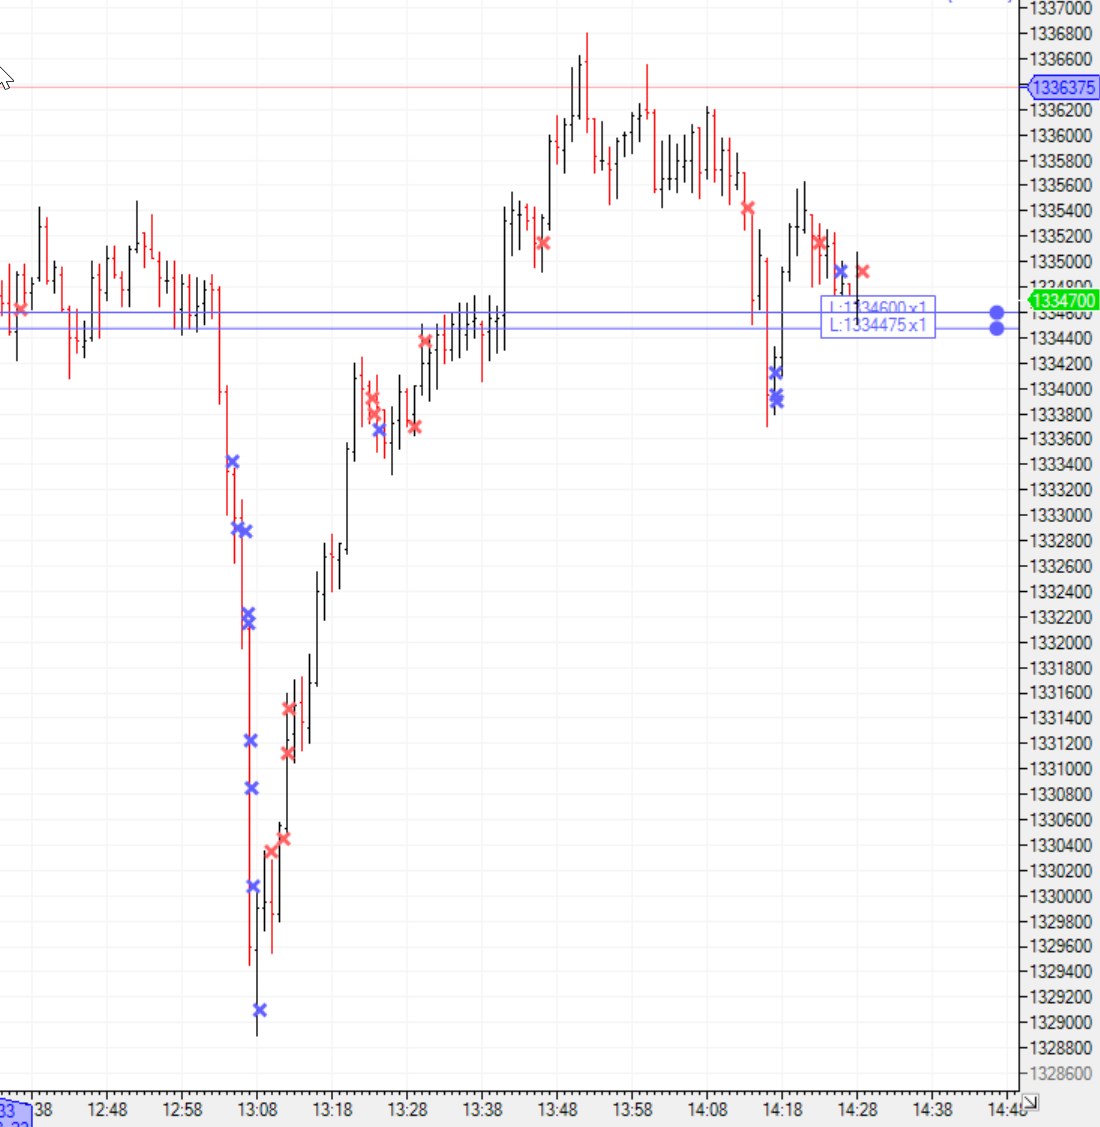Click the blue 1336375 price marker
The image size is (1100, 1127).
point(1062,88)
